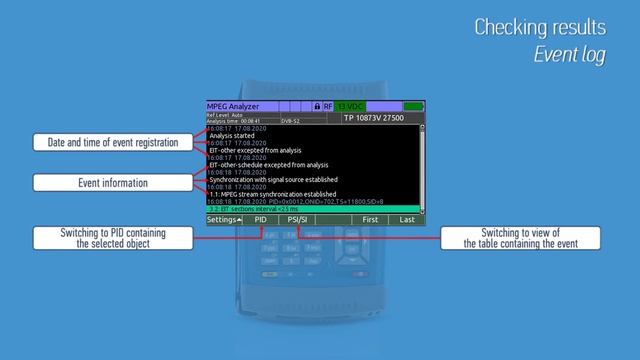The width and height of the screenshot is (640, 360).
Task: Click the green battery level icon
Action: pyautogui.click(x=413, y=107)
